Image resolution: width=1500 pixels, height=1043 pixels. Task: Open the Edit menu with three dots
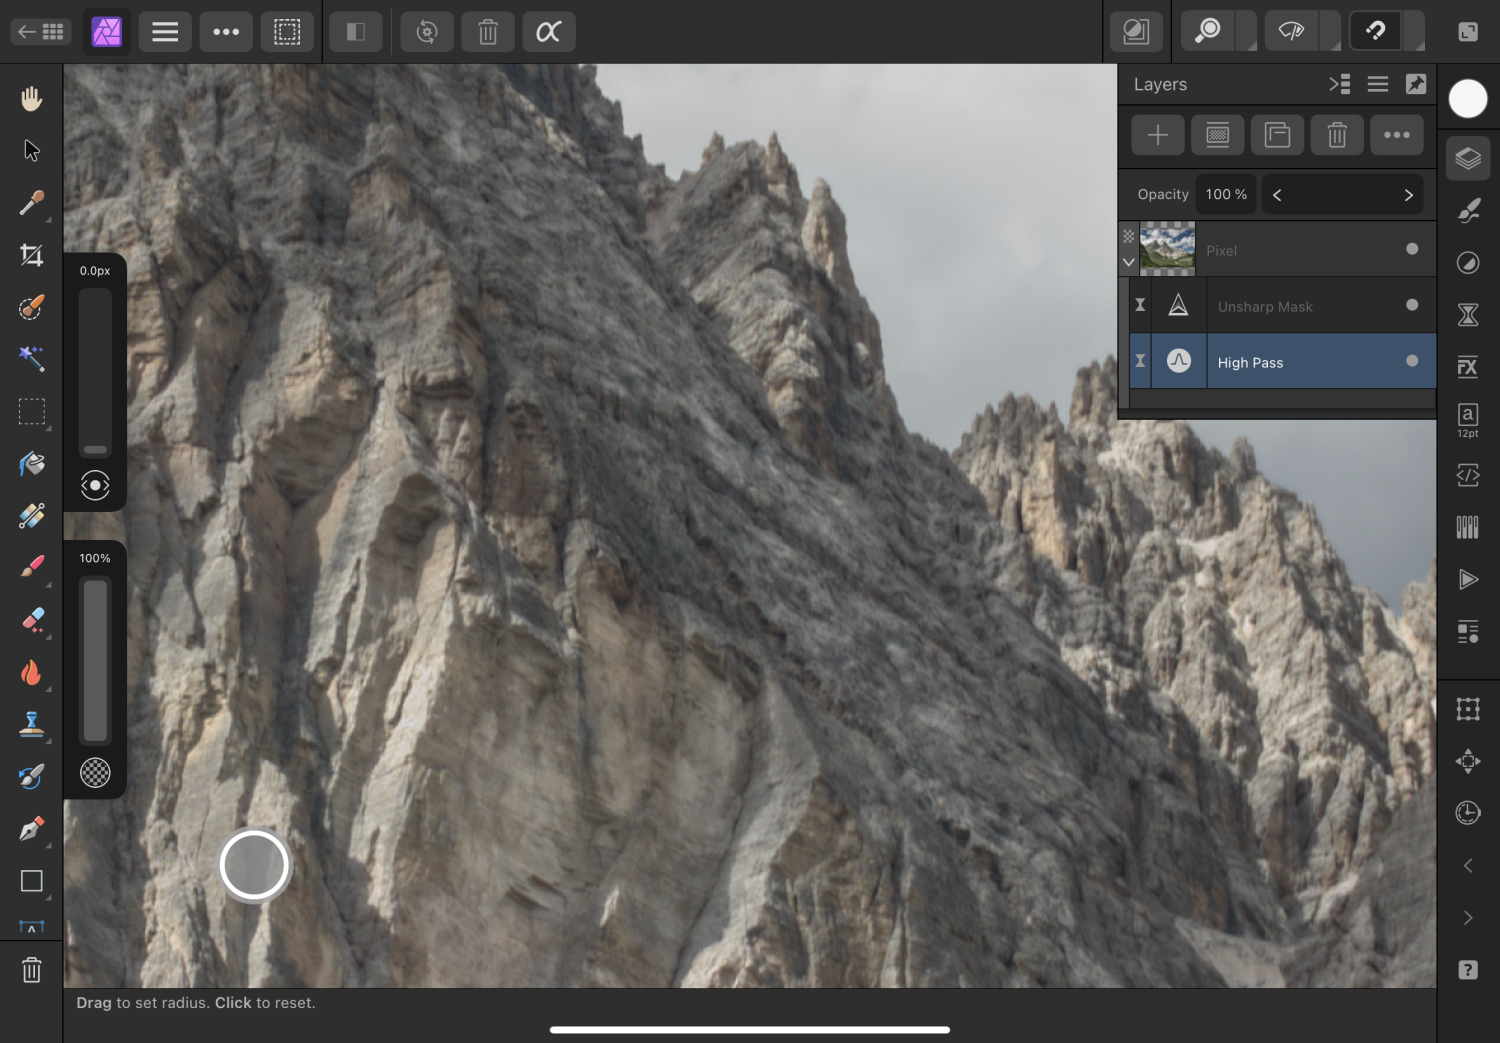point(226,32)
